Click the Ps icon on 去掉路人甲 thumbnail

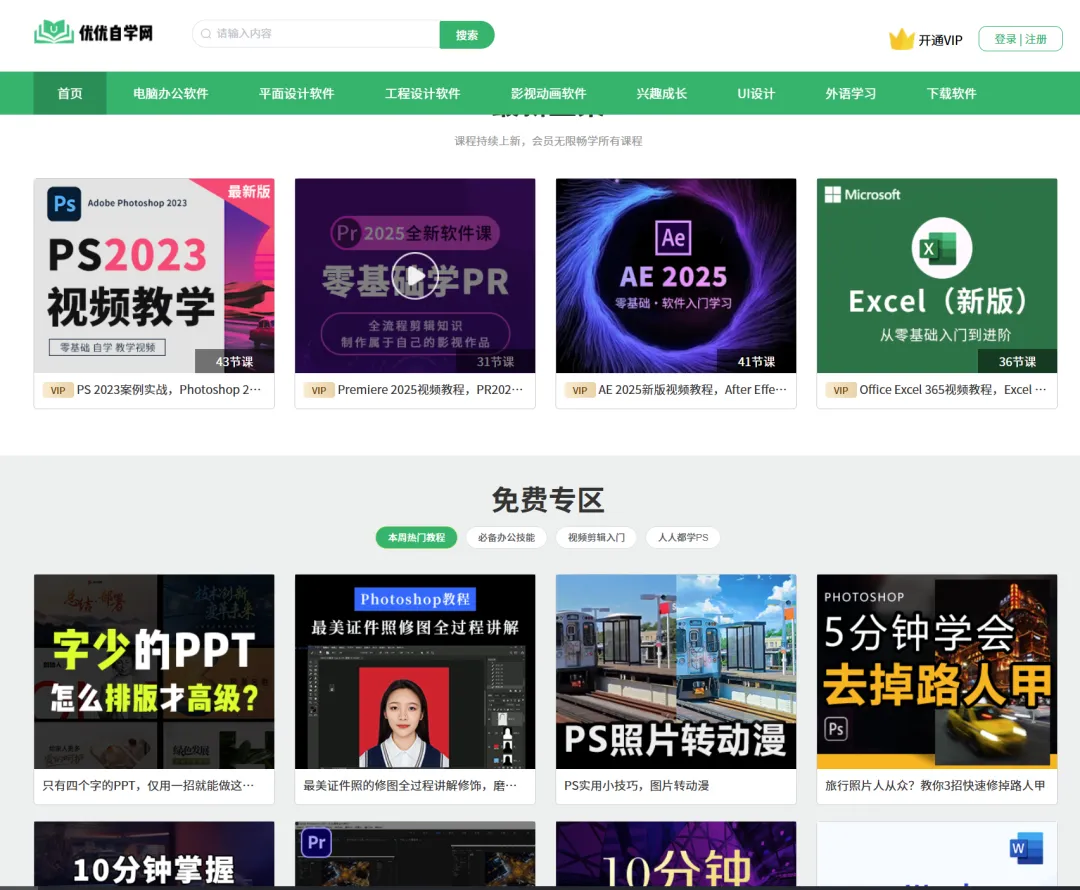836,729
